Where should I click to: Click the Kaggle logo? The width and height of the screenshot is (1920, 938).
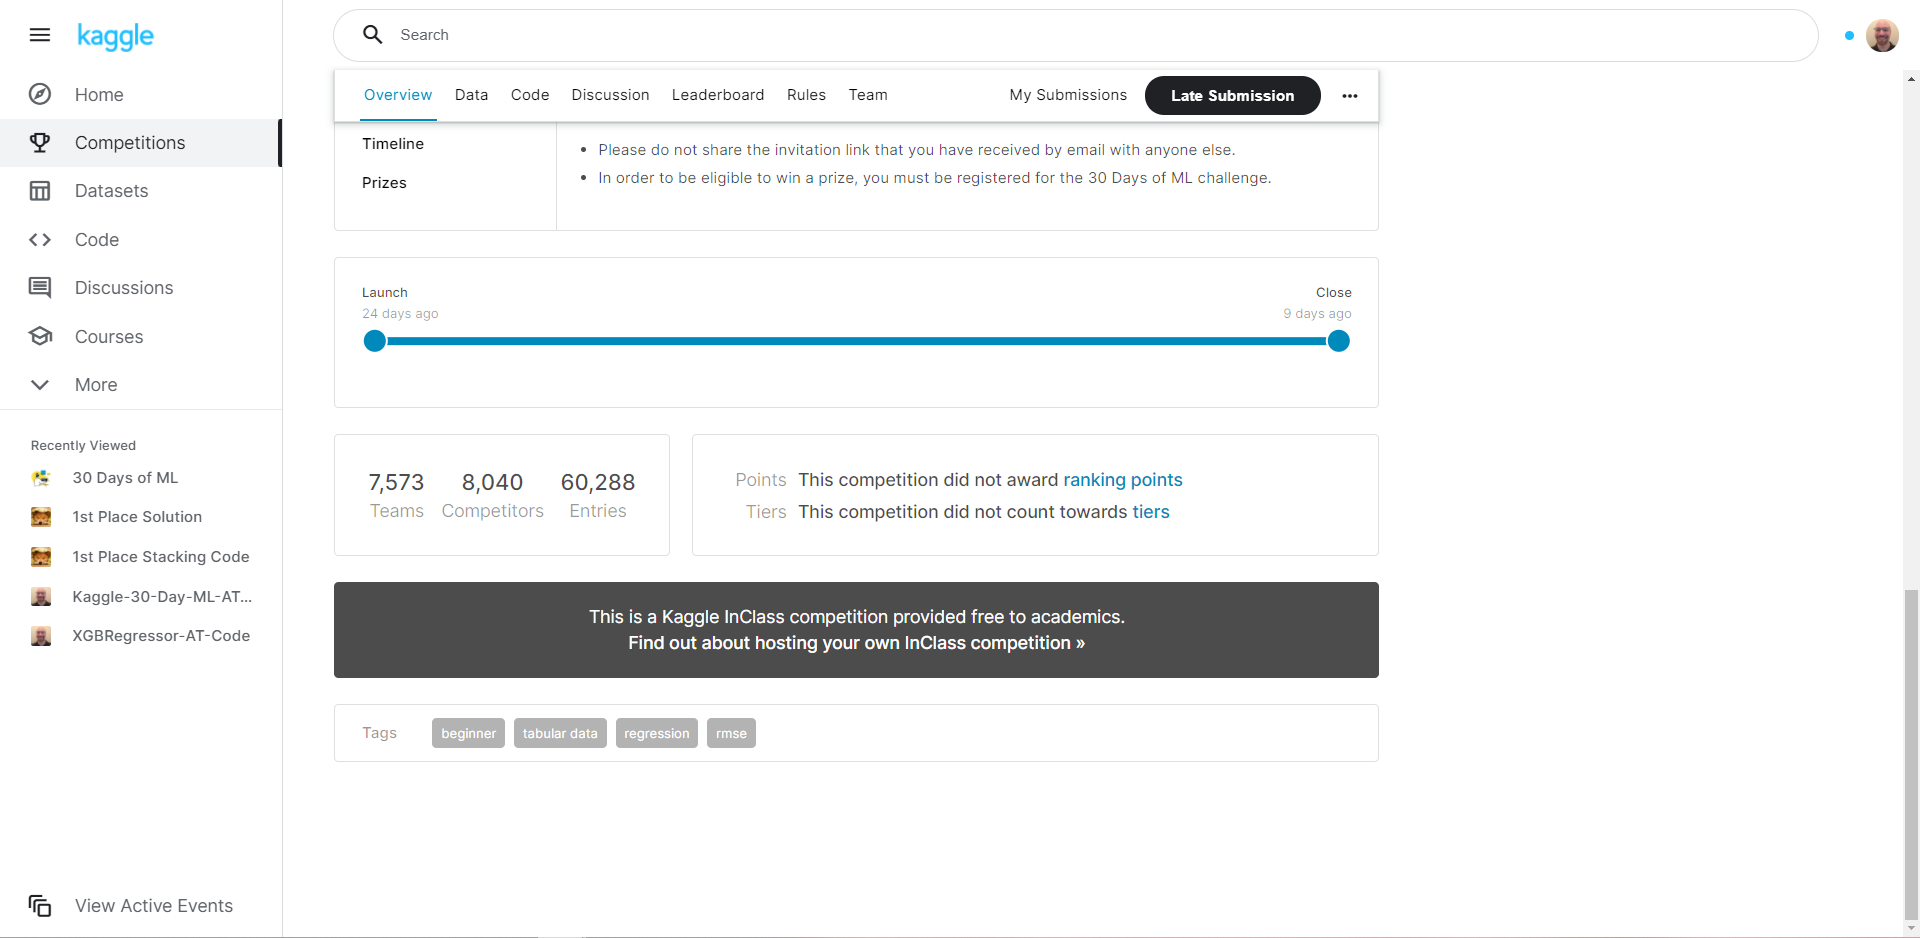coord(115,37)
